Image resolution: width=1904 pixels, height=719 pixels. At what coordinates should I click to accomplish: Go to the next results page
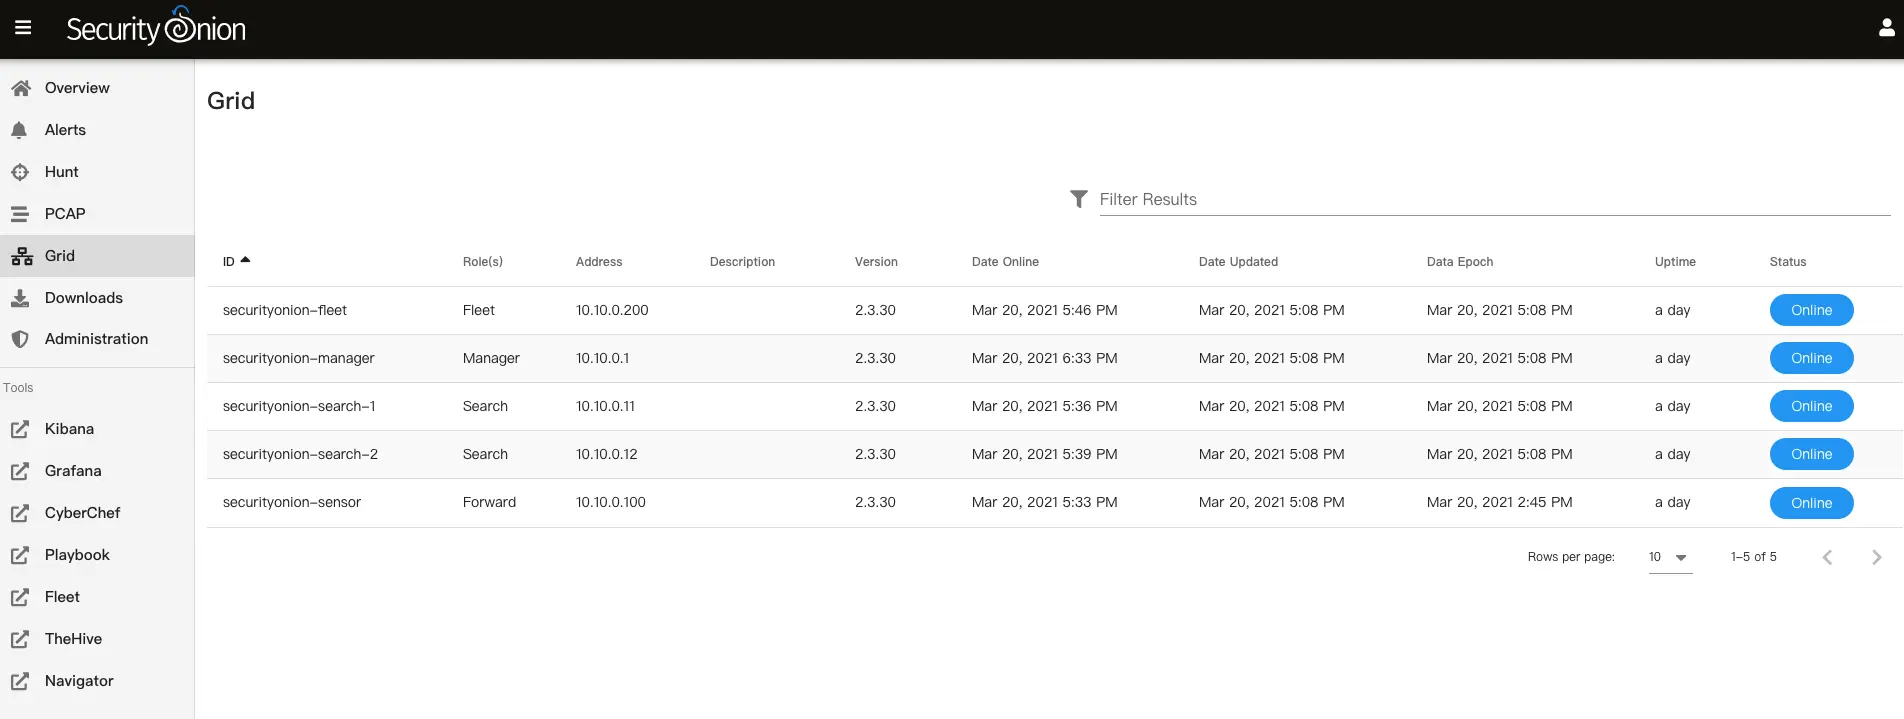(x=1876, y=557)
